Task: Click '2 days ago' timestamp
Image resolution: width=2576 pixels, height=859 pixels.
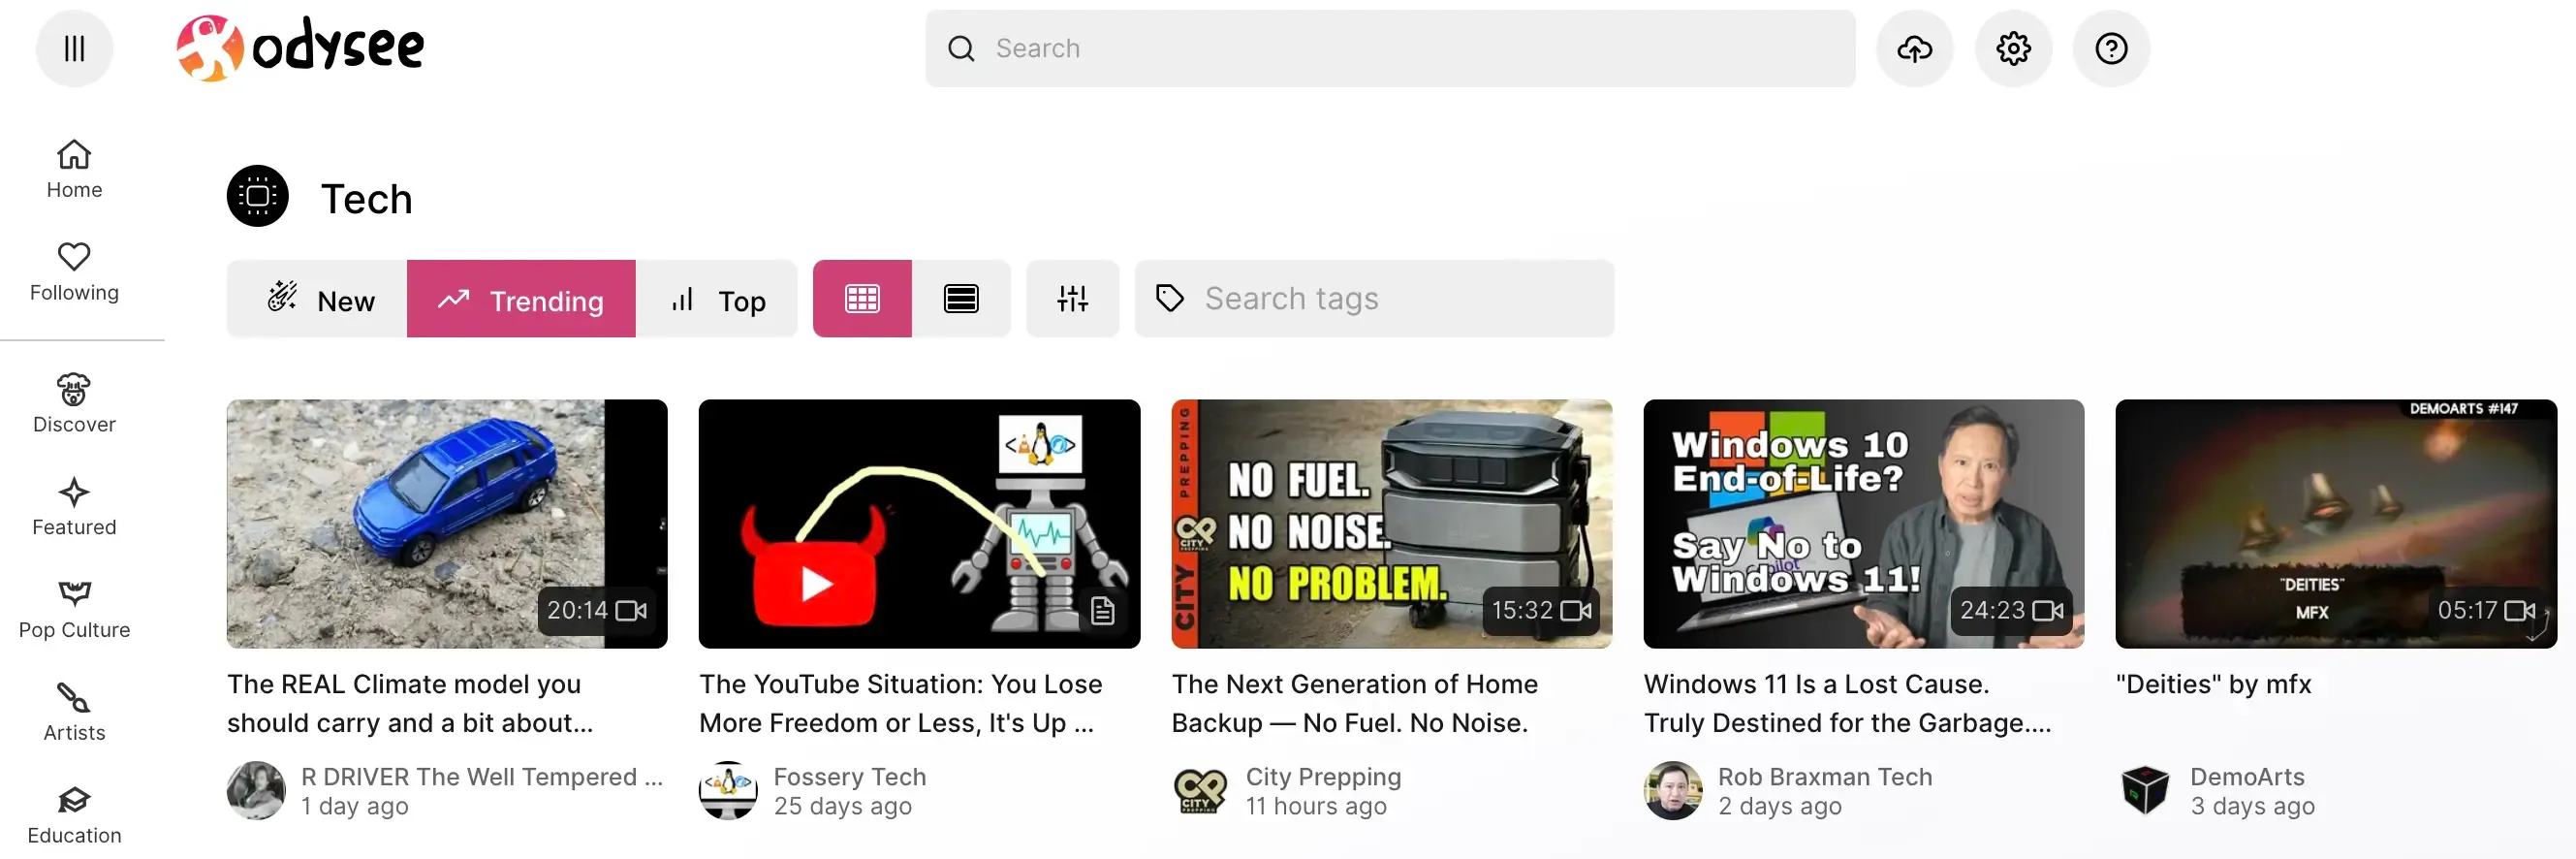Action: pyautogui.click(x=1779, y=806)
